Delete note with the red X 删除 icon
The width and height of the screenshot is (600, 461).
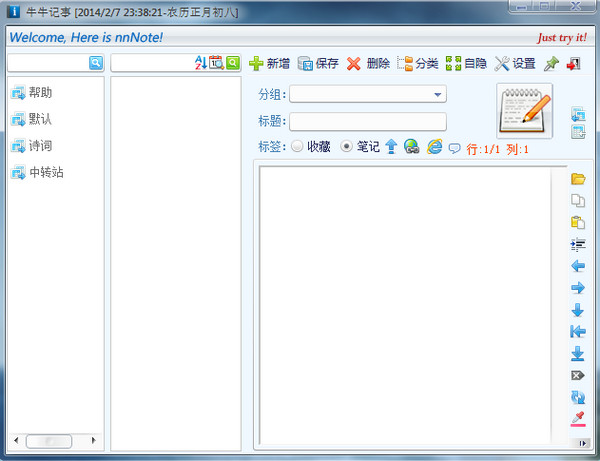(x=368, y=64)
